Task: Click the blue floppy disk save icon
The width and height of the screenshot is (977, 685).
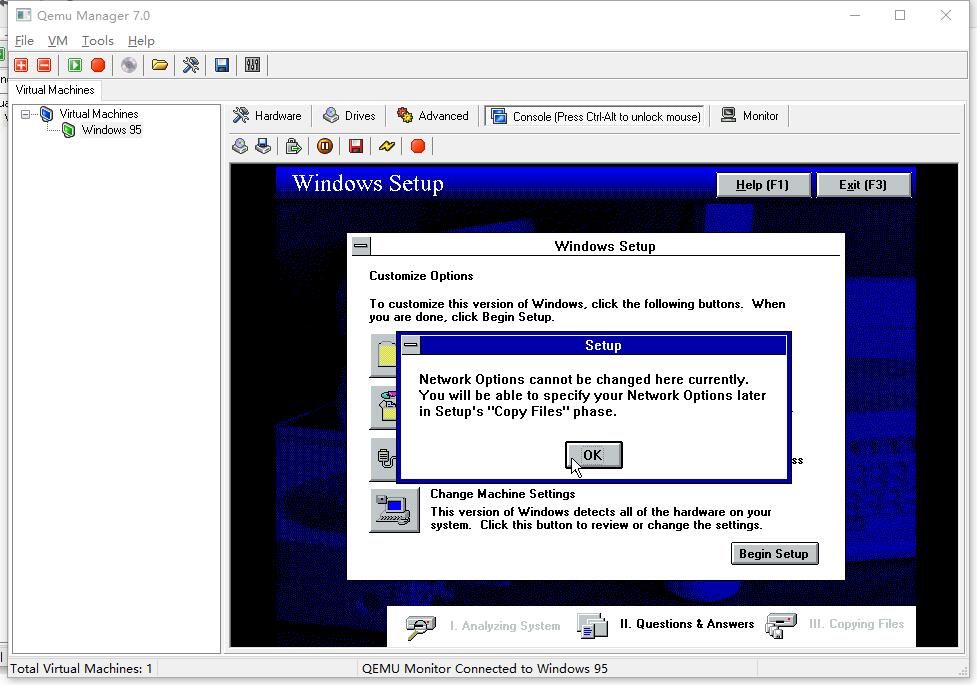Action: pyautogui.click(x=222, y=65)
